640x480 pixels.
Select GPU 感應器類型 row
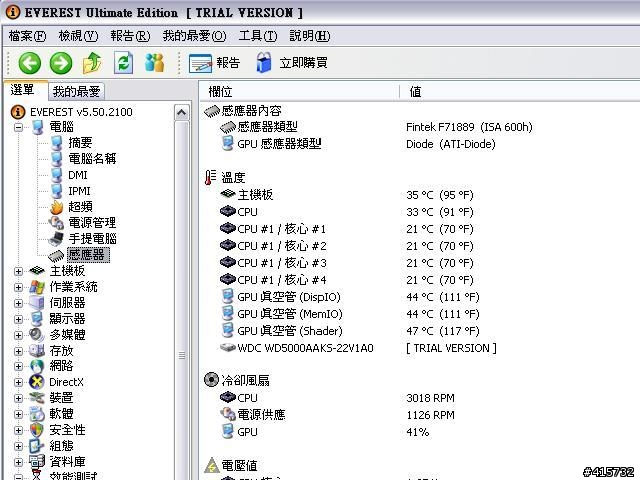click(420, 144)
